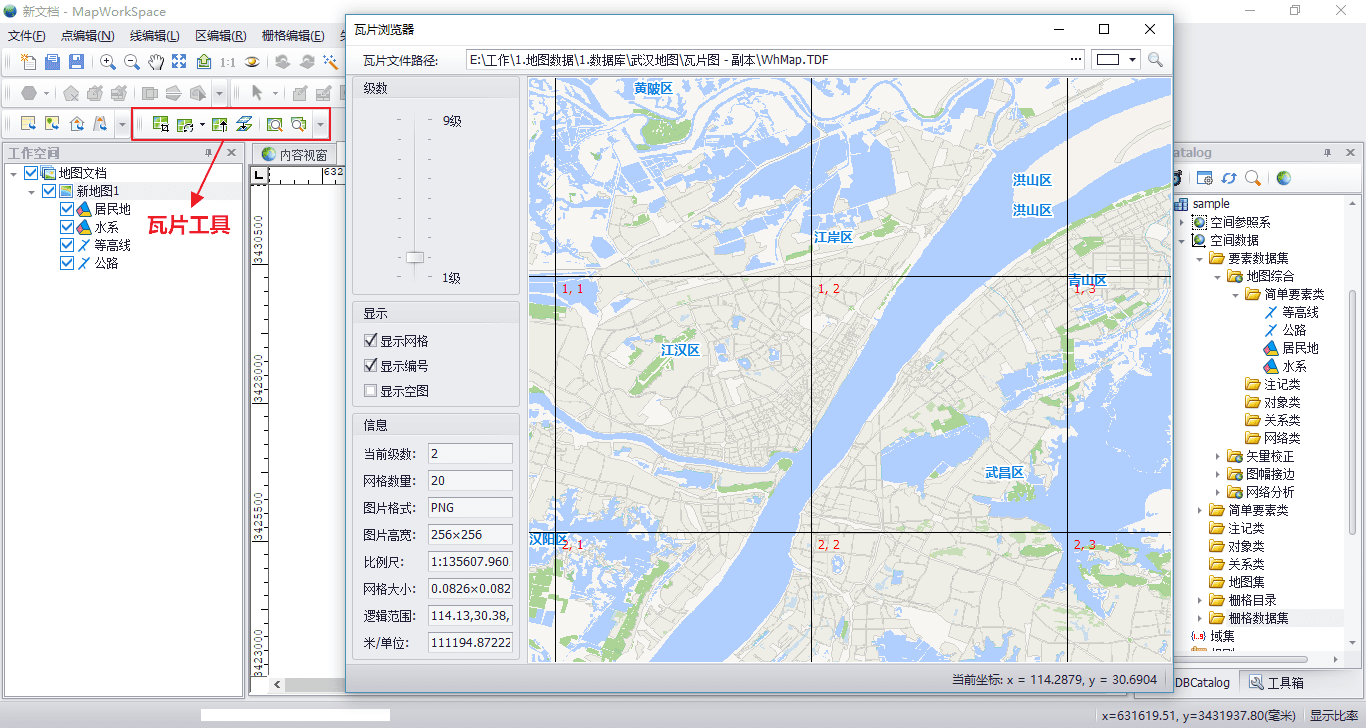Save document with the floppy disk icon
Viewport: 1366px width, 728px height.
point(76,62)
